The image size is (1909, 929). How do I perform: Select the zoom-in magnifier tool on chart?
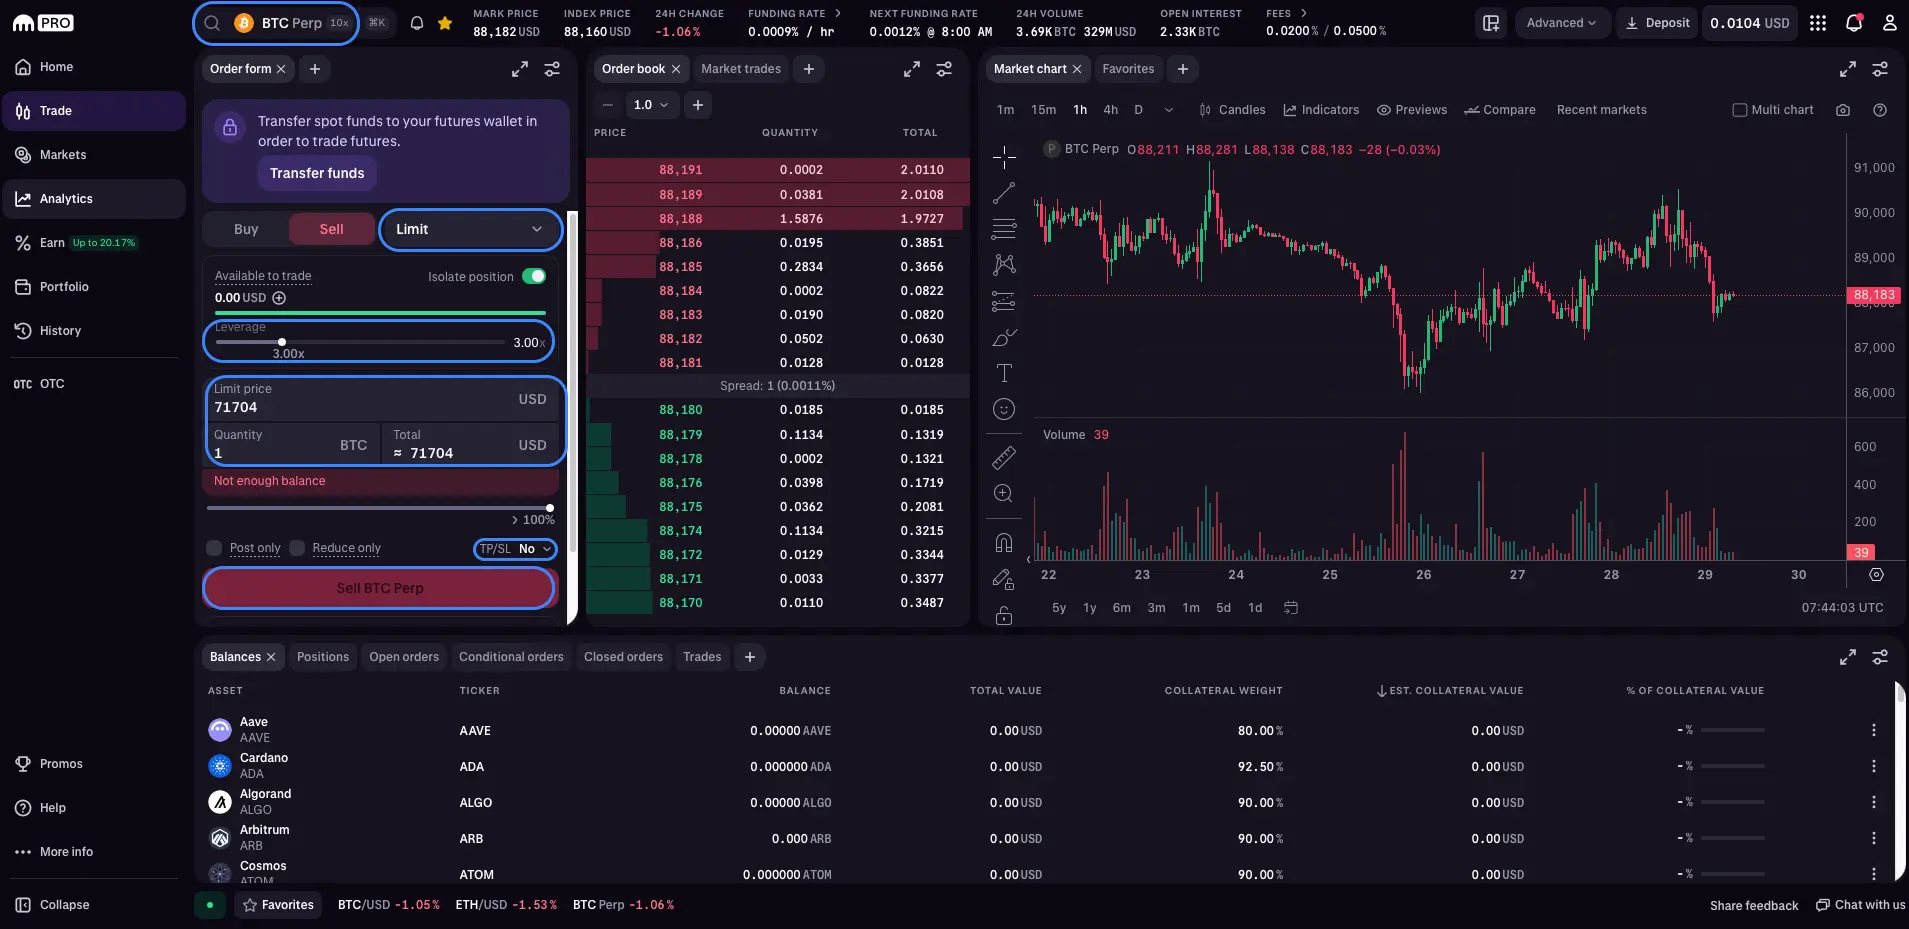click(1004, 493)
